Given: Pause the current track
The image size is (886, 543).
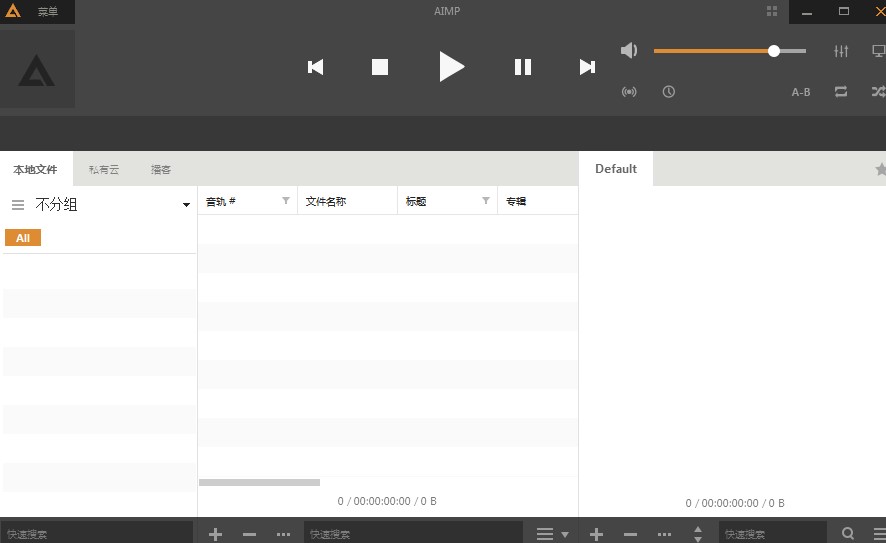Looking at the screenshot, I should click(522, 67).
